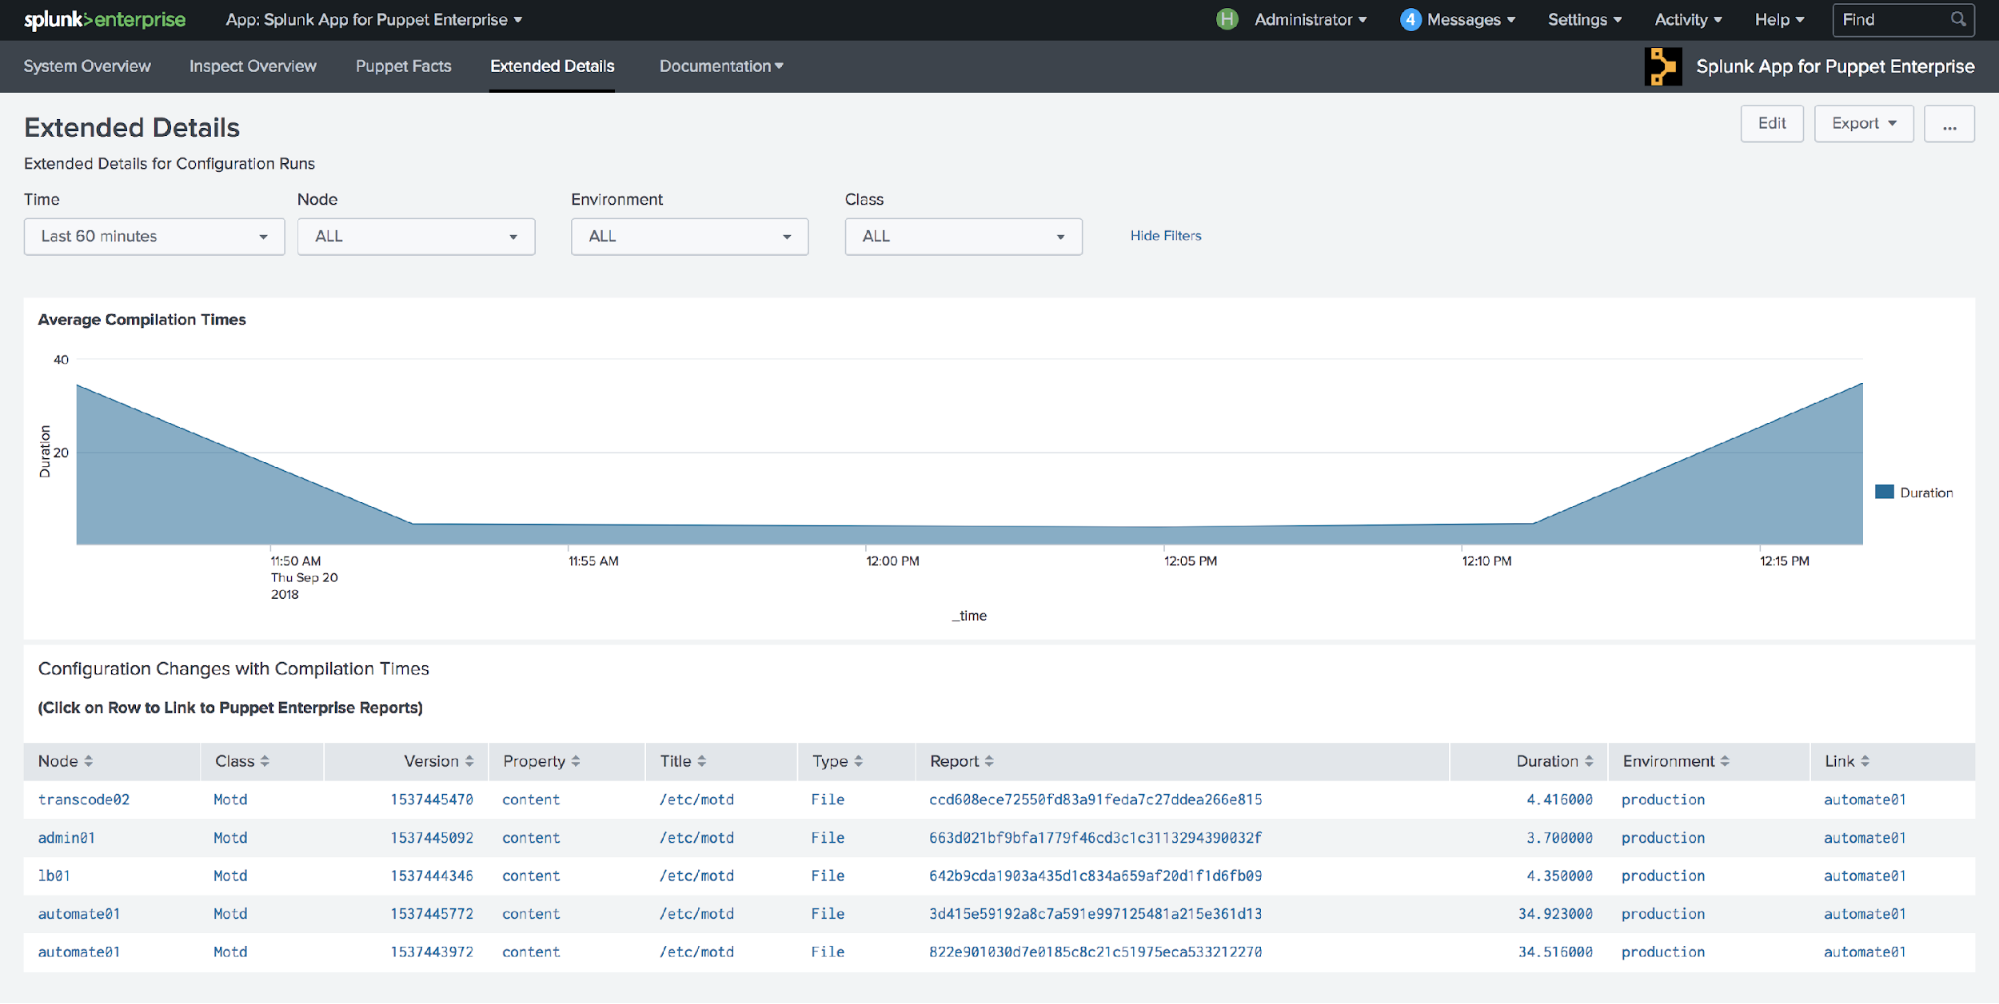
Task: Click duration value 34.923000
Action: 1555,914
